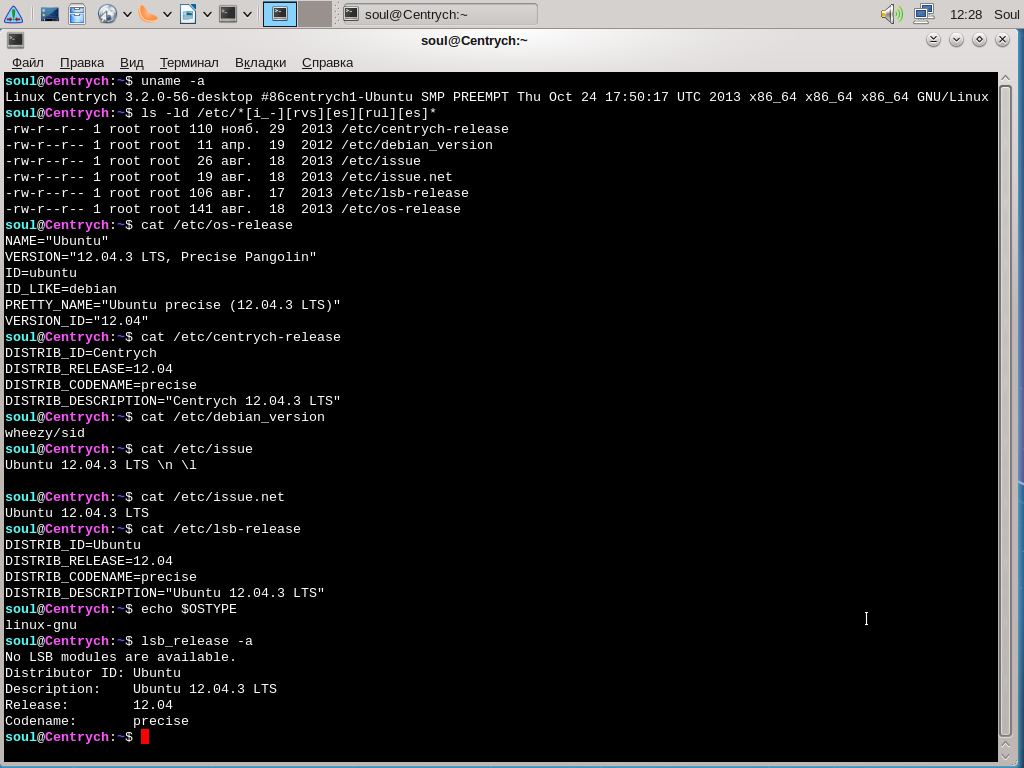Click the show desktop panel icon
The height and width of the screenshot is (768, 1024).
(x=50, y=14)
